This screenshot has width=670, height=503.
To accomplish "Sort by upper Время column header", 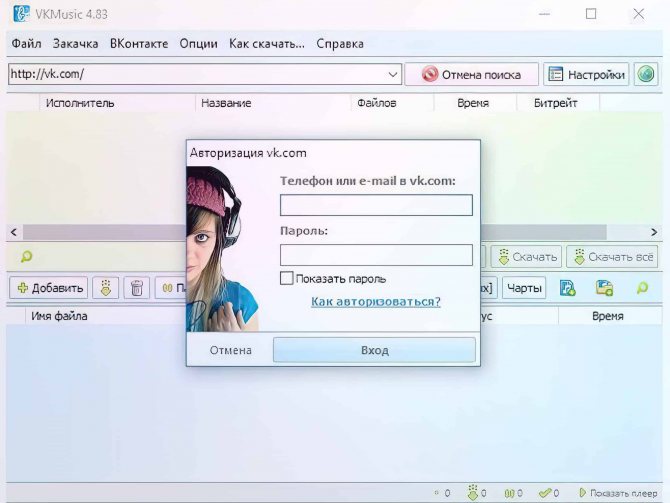I will pyautogui.click(x=475, y=103).
